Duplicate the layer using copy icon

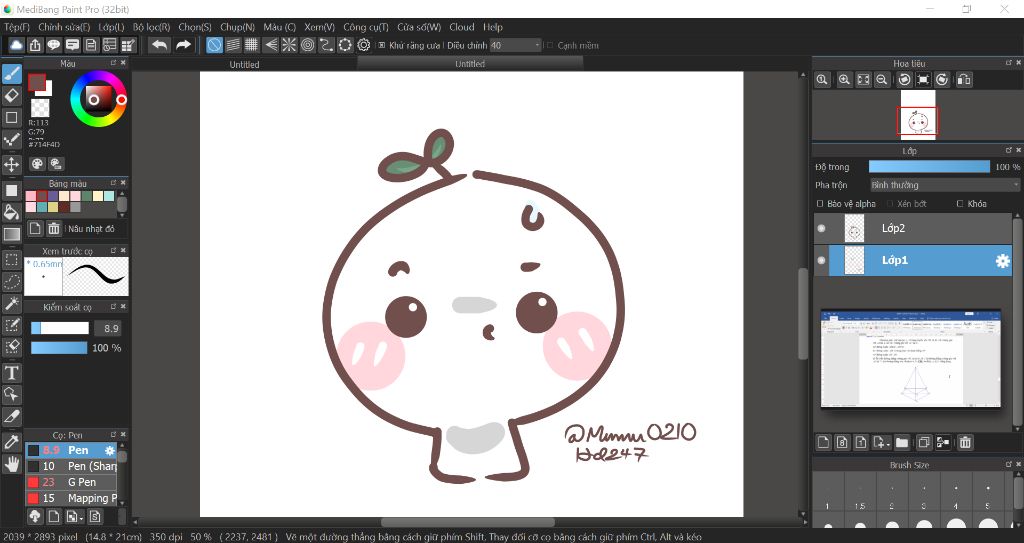923,442
